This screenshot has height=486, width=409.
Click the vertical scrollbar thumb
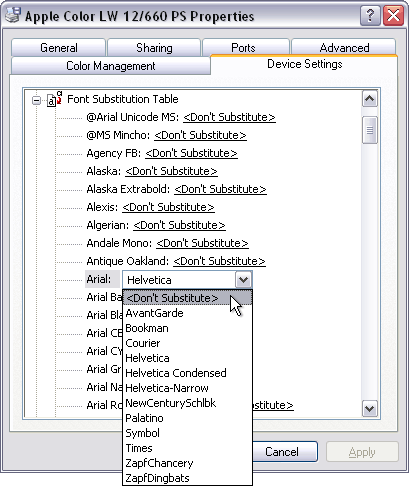pos(370,130)
